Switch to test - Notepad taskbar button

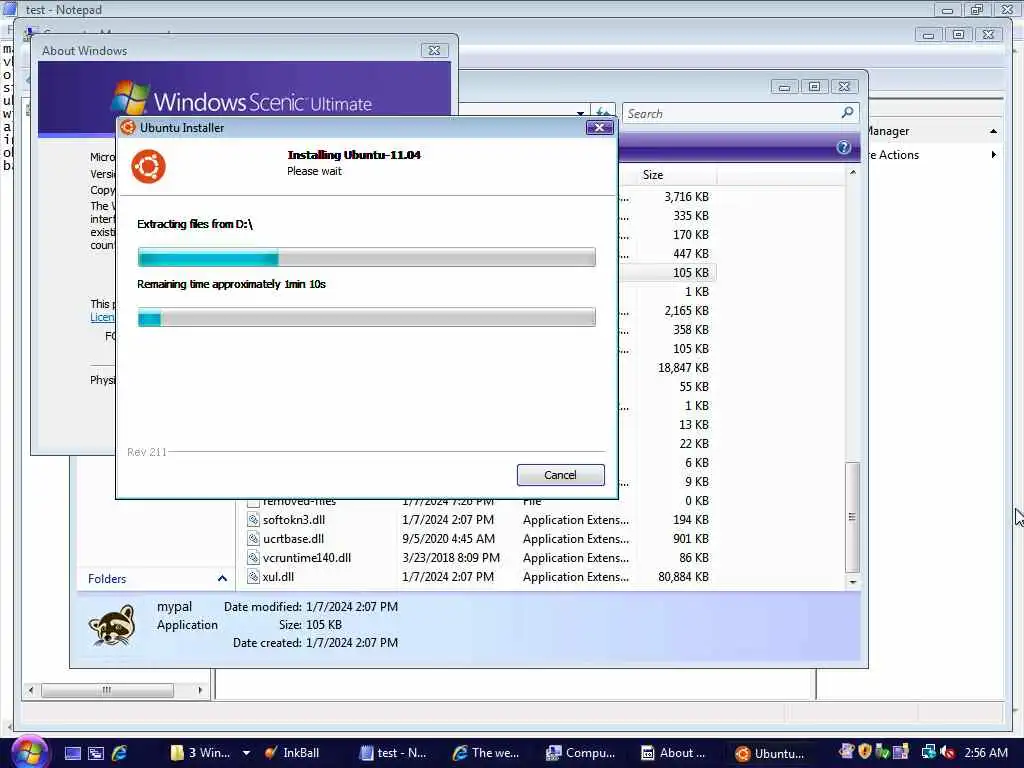(x=394, y=753)
